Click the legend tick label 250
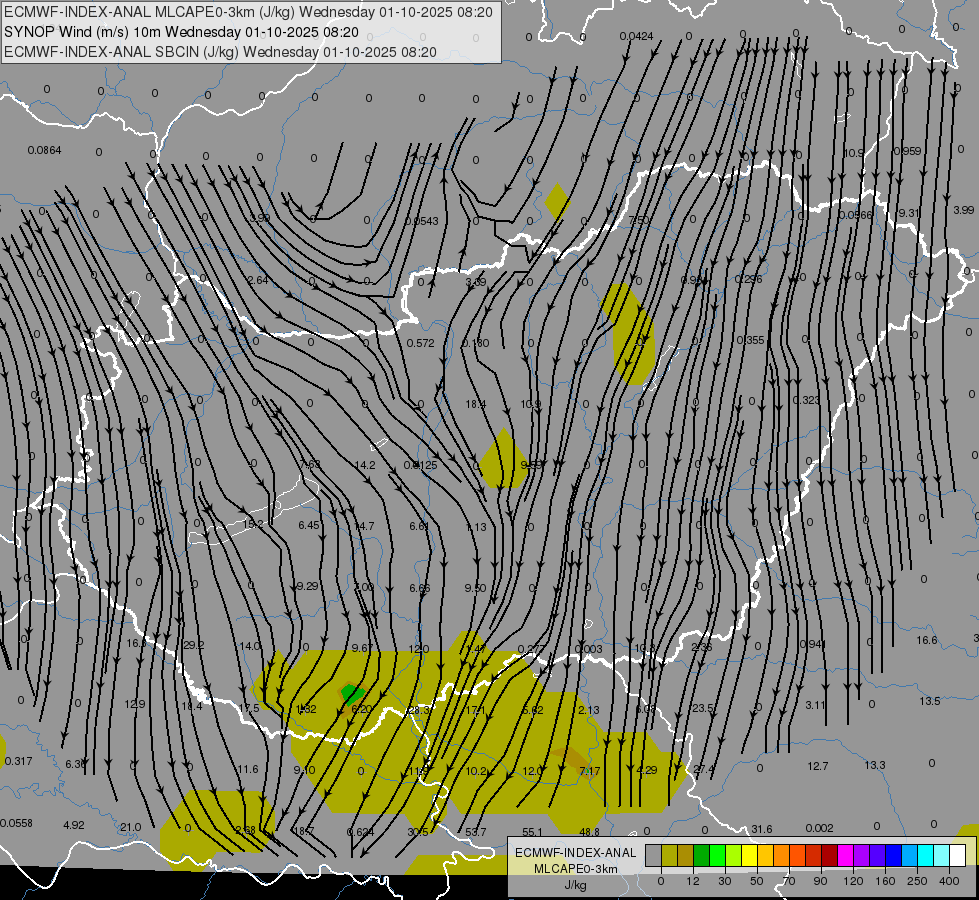Viewport: 979px width, 900px height. [917, 881]
